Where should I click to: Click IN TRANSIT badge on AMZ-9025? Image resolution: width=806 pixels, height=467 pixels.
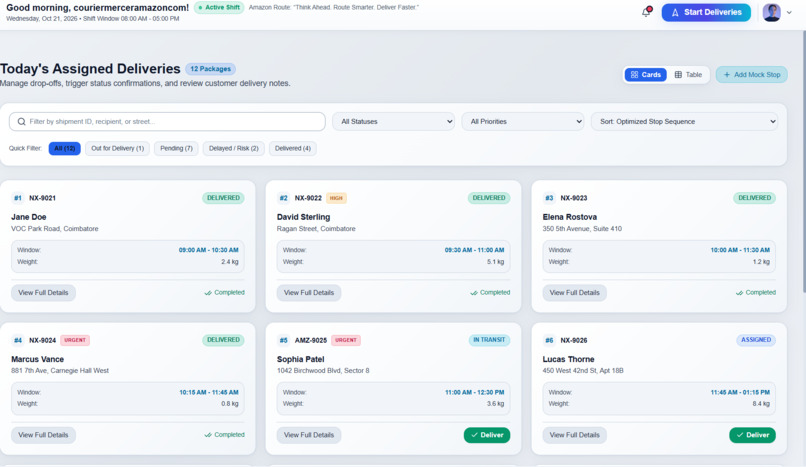tap(489, 340)
